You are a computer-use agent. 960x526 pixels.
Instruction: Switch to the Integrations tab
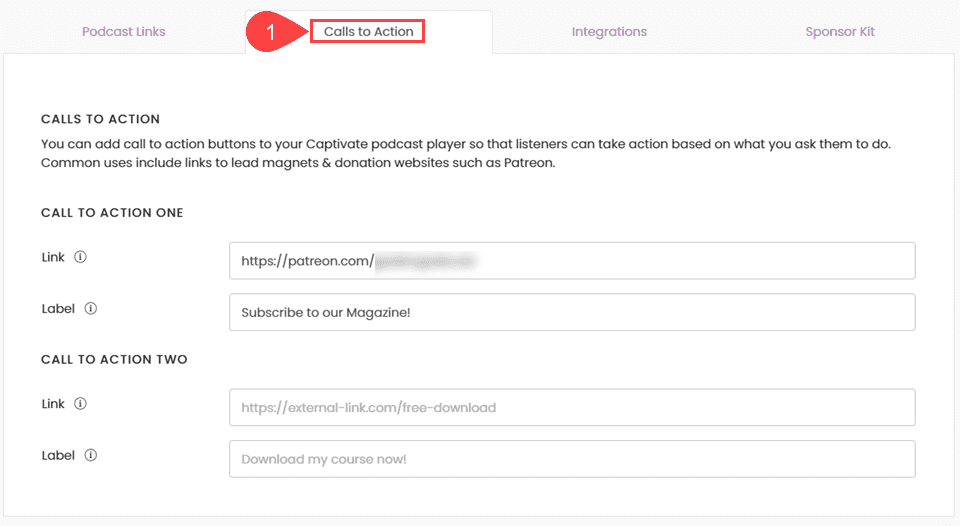coord(609,32)
